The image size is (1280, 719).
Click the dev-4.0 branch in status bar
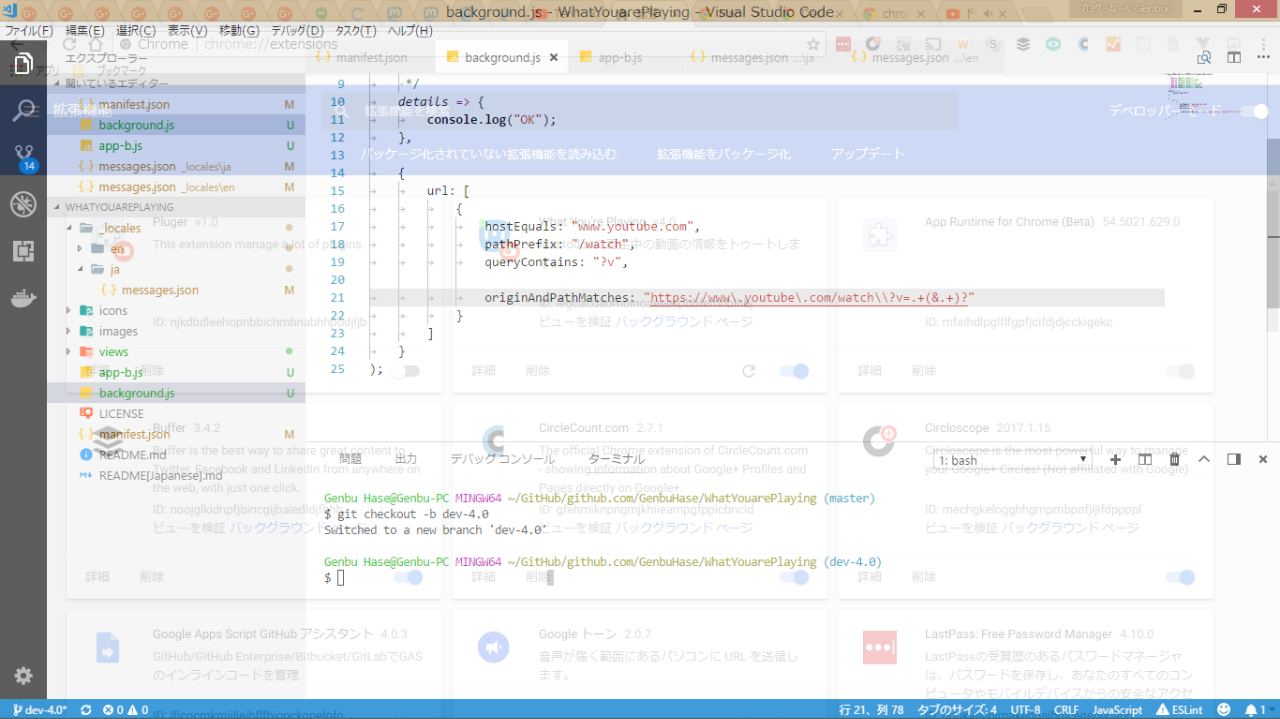(40, 710)
